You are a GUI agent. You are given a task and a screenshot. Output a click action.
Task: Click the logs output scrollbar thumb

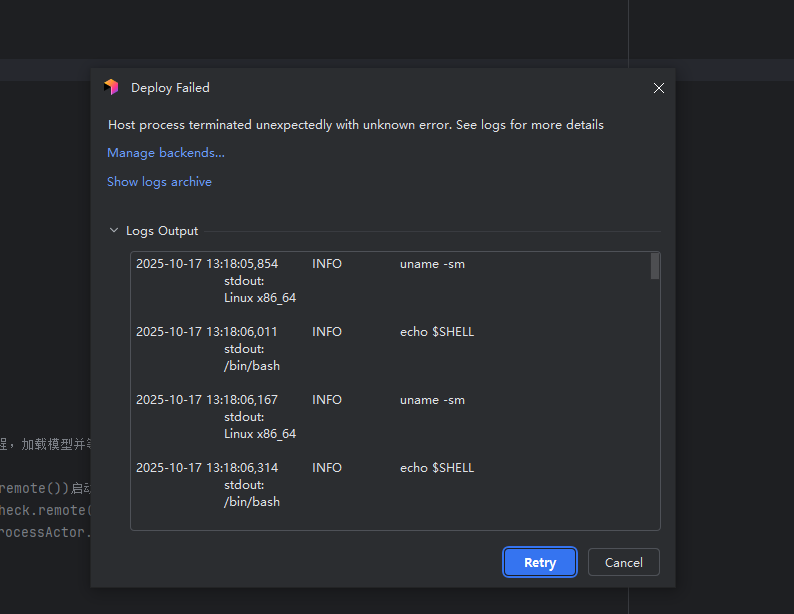pos(654,266)
